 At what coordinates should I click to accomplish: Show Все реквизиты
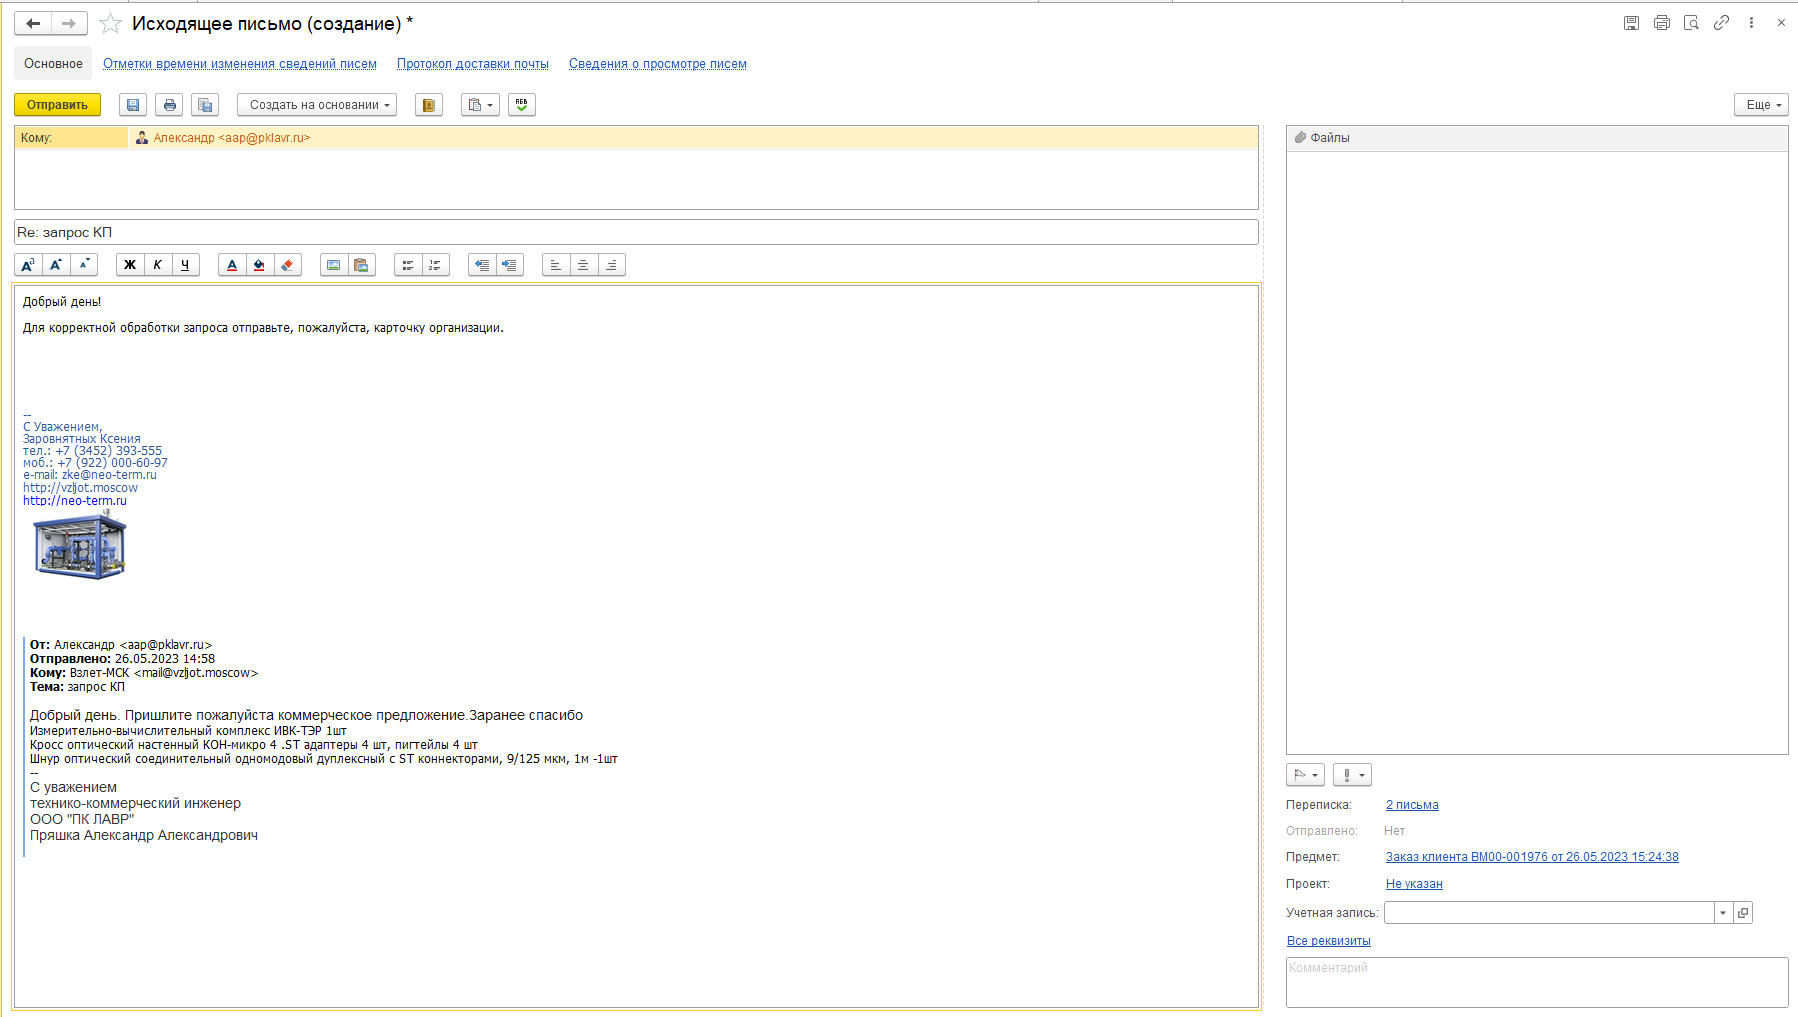point(1329,941)
